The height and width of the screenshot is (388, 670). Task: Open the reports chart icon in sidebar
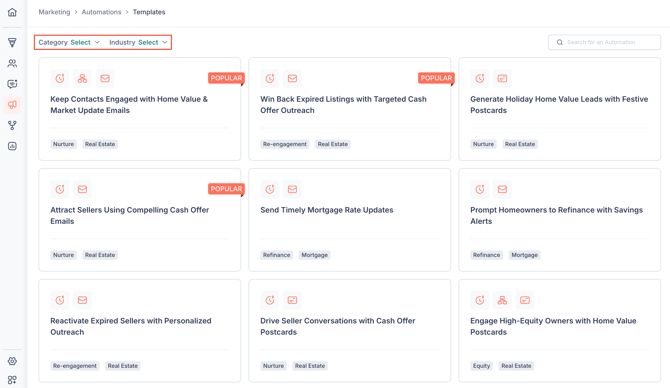coord(12,146)
